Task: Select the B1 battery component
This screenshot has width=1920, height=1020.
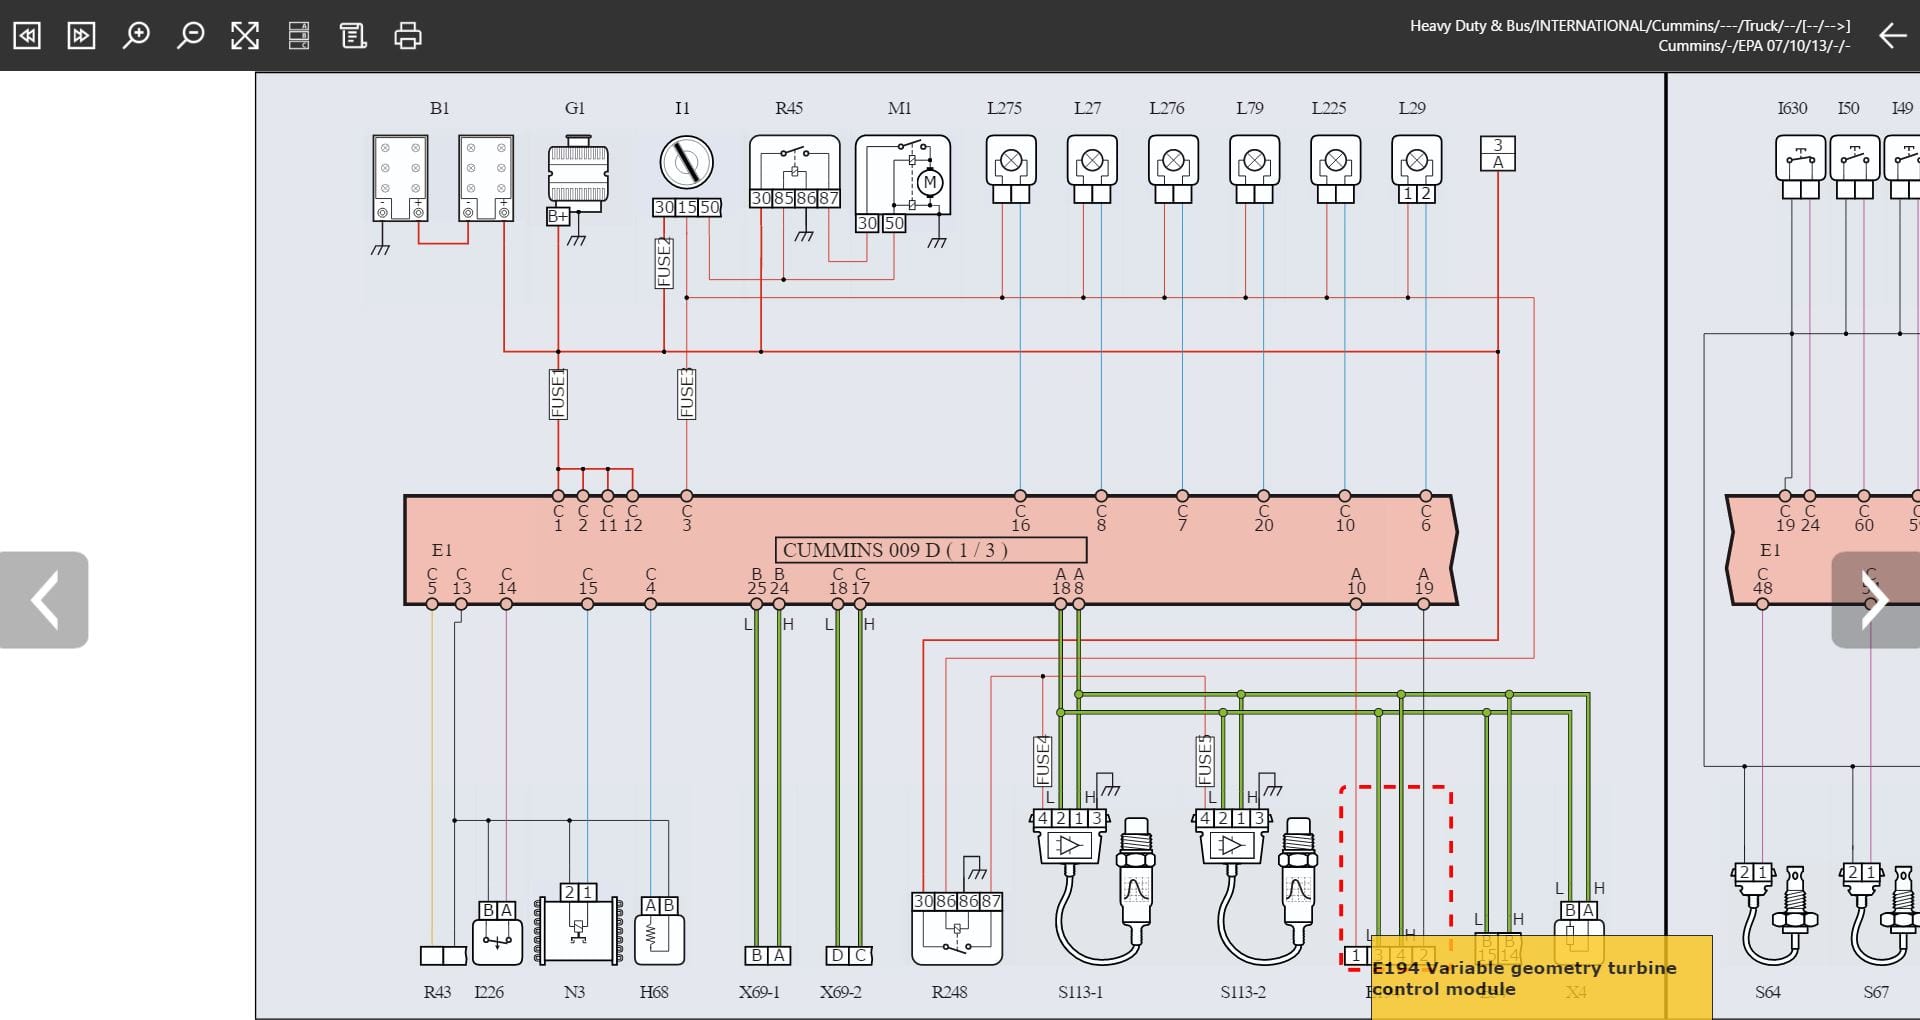Action: 400,178
